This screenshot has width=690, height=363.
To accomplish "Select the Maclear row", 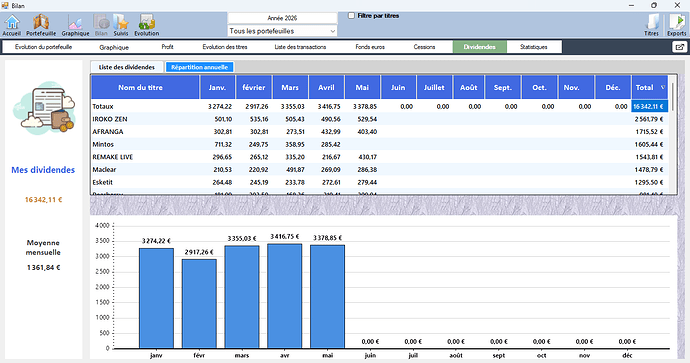I will 379,169.
